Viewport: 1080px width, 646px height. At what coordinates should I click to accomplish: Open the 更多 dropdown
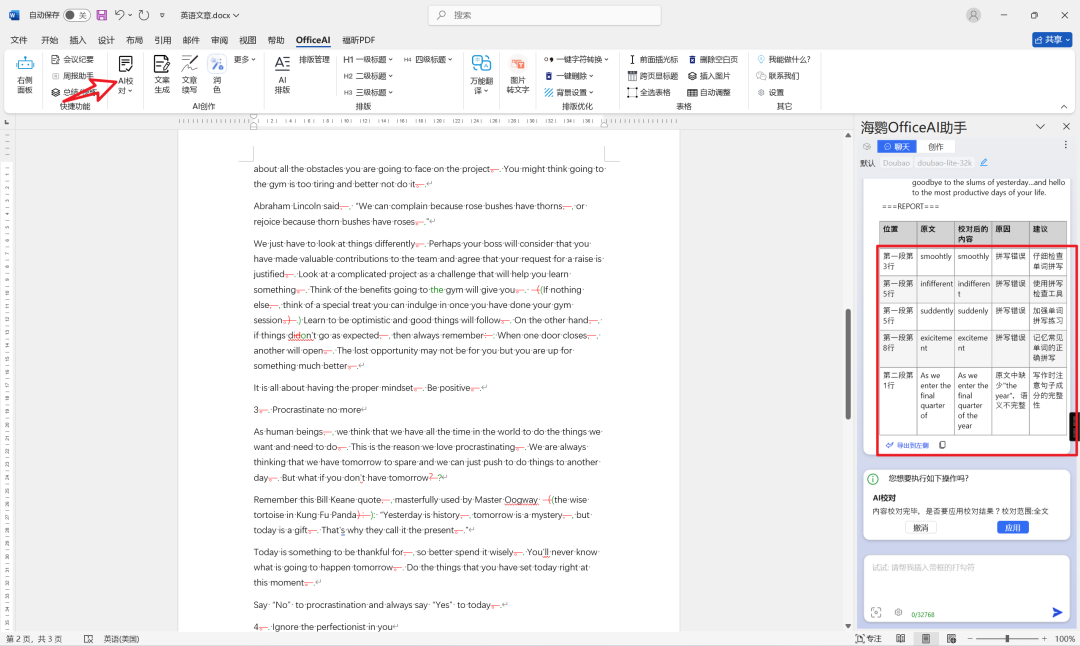[245, 60]
